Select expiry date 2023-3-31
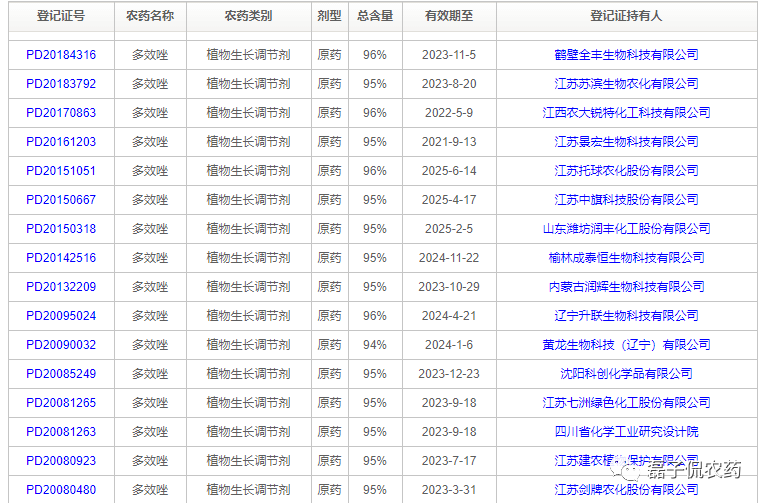The width and height of the screenshot is (766, 503). coord(449,490)
